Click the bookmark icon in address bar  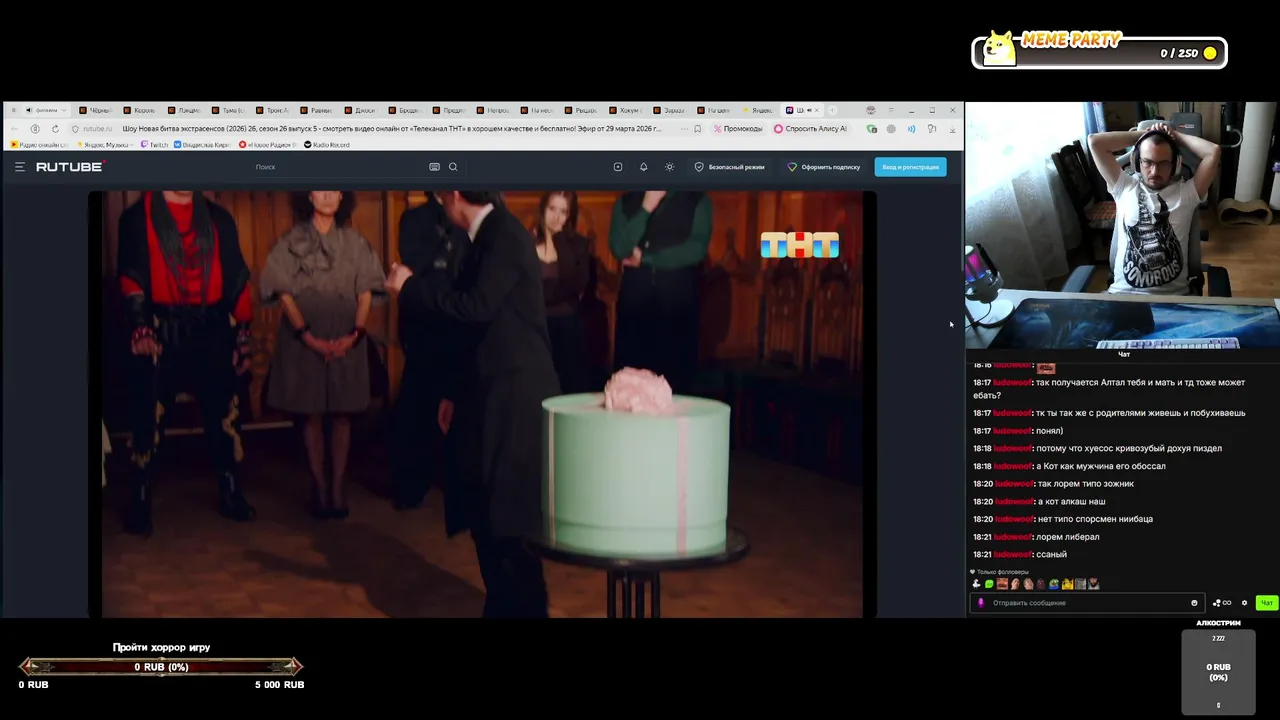point(698,129)
